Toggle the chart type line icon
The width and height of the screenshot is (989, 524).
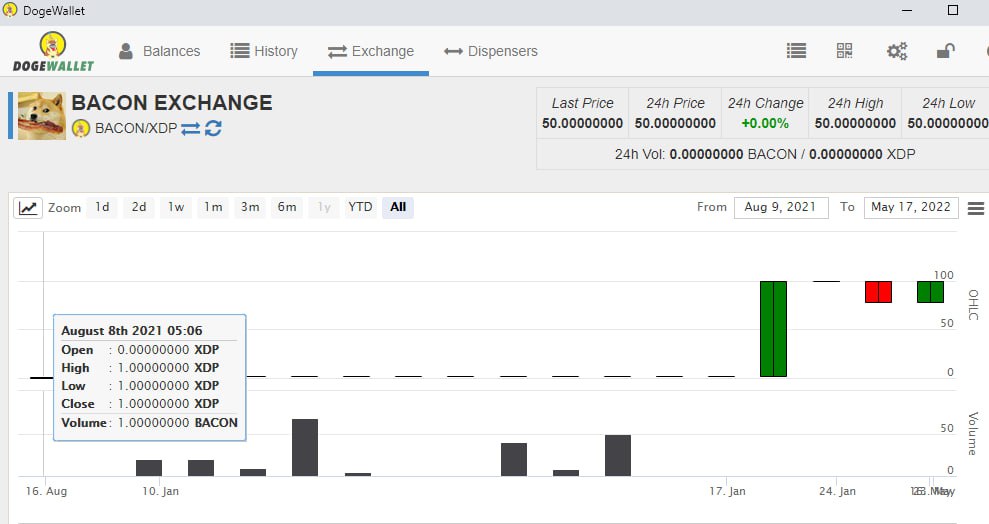(x=28, y=207)
